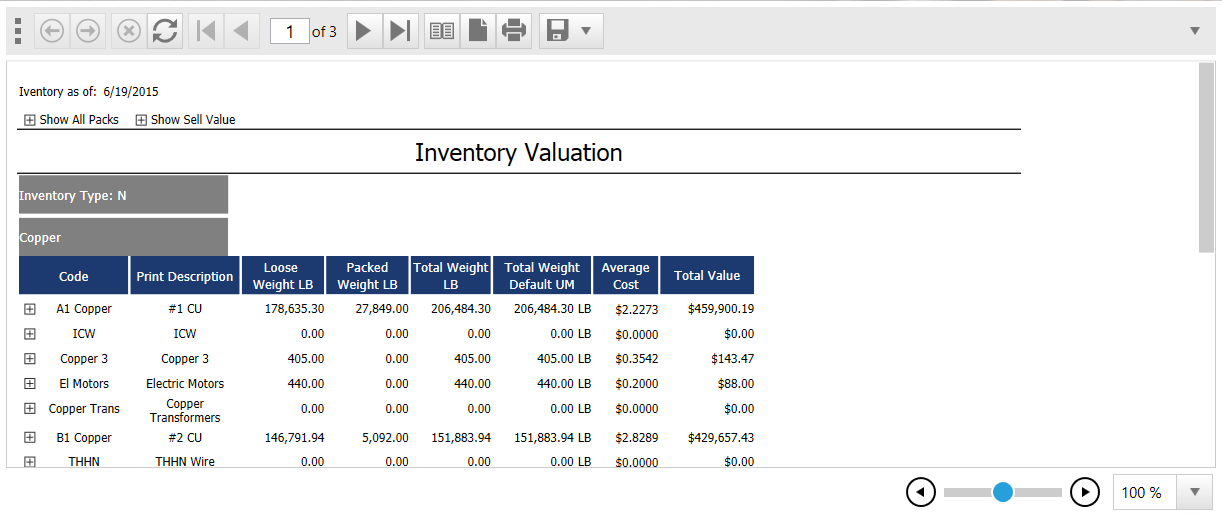
Task: Click the vertical scrollbar thumb
Action: point(1206,157)
